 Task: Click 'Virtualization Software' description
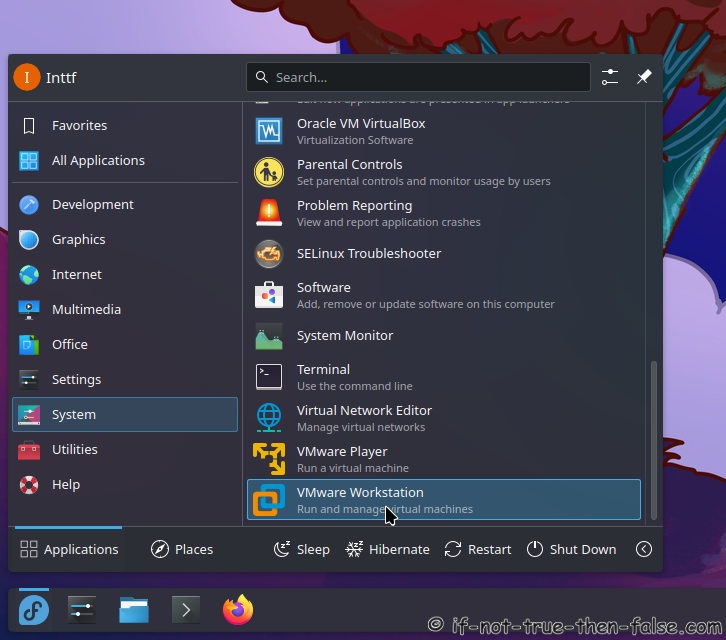point(355,140)
